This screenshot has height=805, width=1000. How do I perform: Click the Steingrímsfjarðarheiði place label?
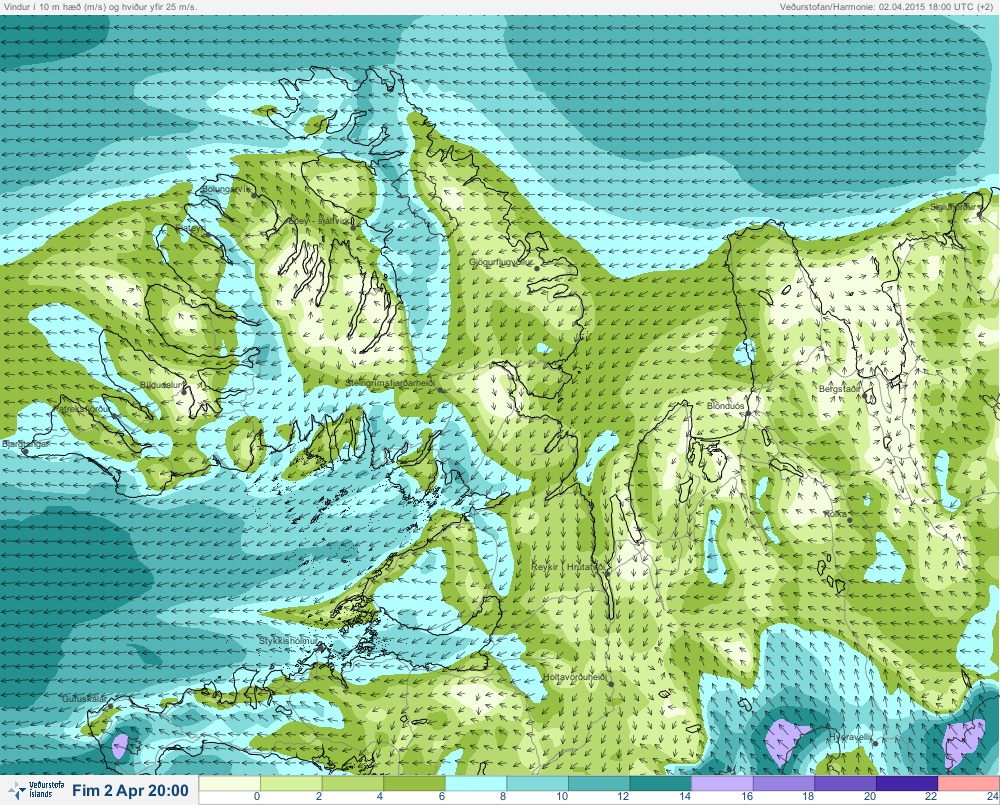click(x=390, y=383)
